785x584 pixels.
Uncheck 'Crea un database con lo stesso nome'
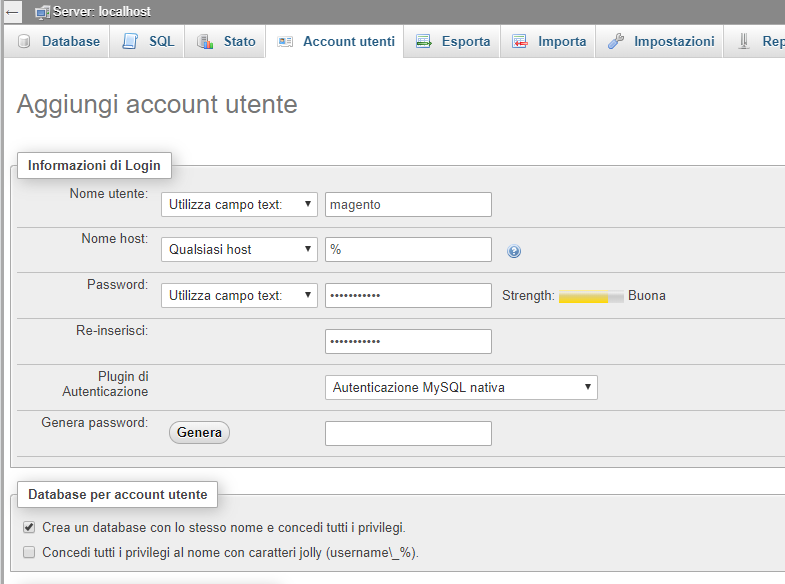(29, 527)
